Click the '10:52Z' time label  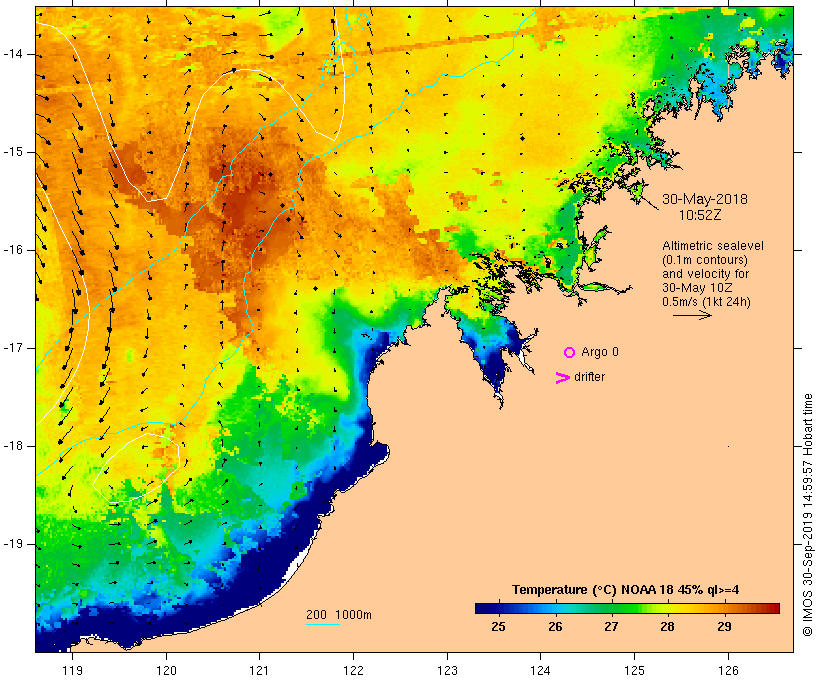pyautogui.click(x=700, y=215)
